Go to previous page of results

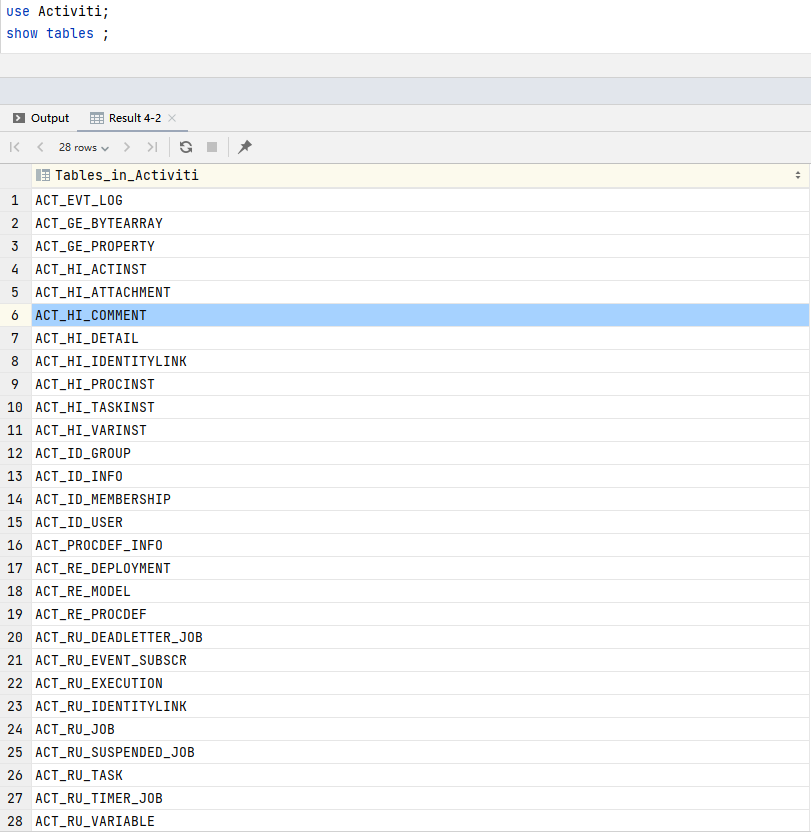(40, 147)
